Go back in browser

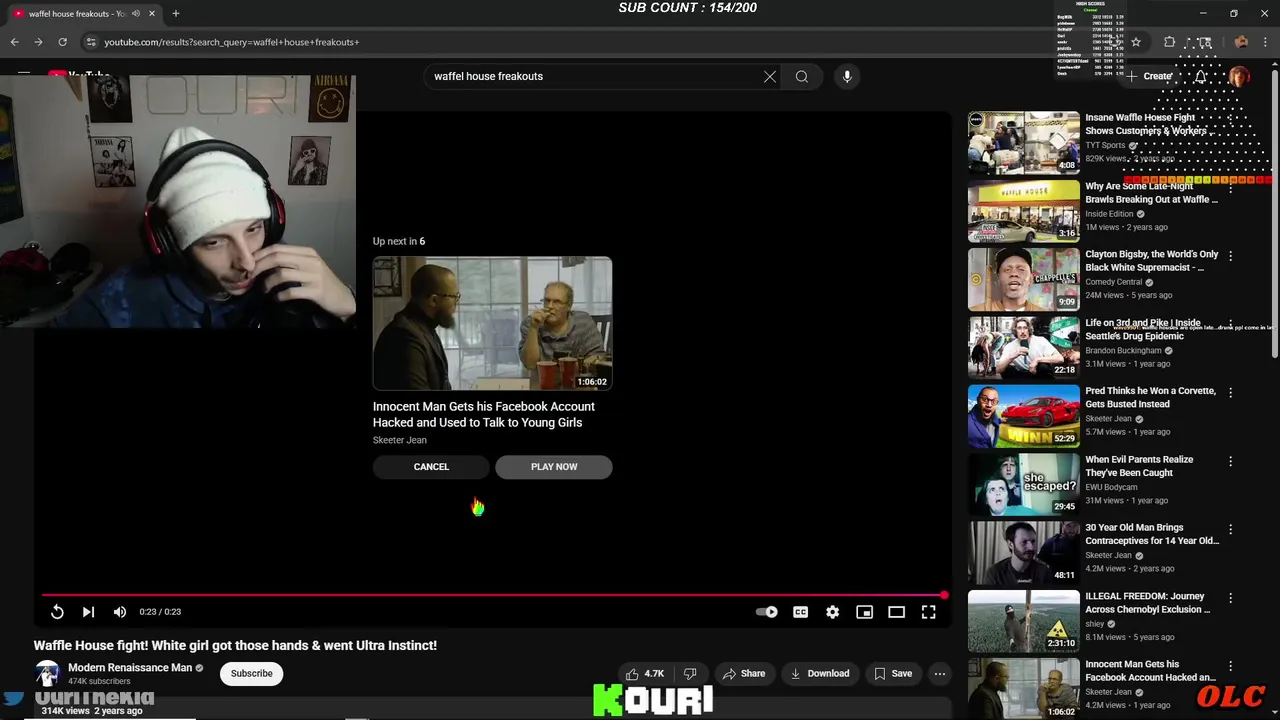pyautogui.click(x=14, y=42)
